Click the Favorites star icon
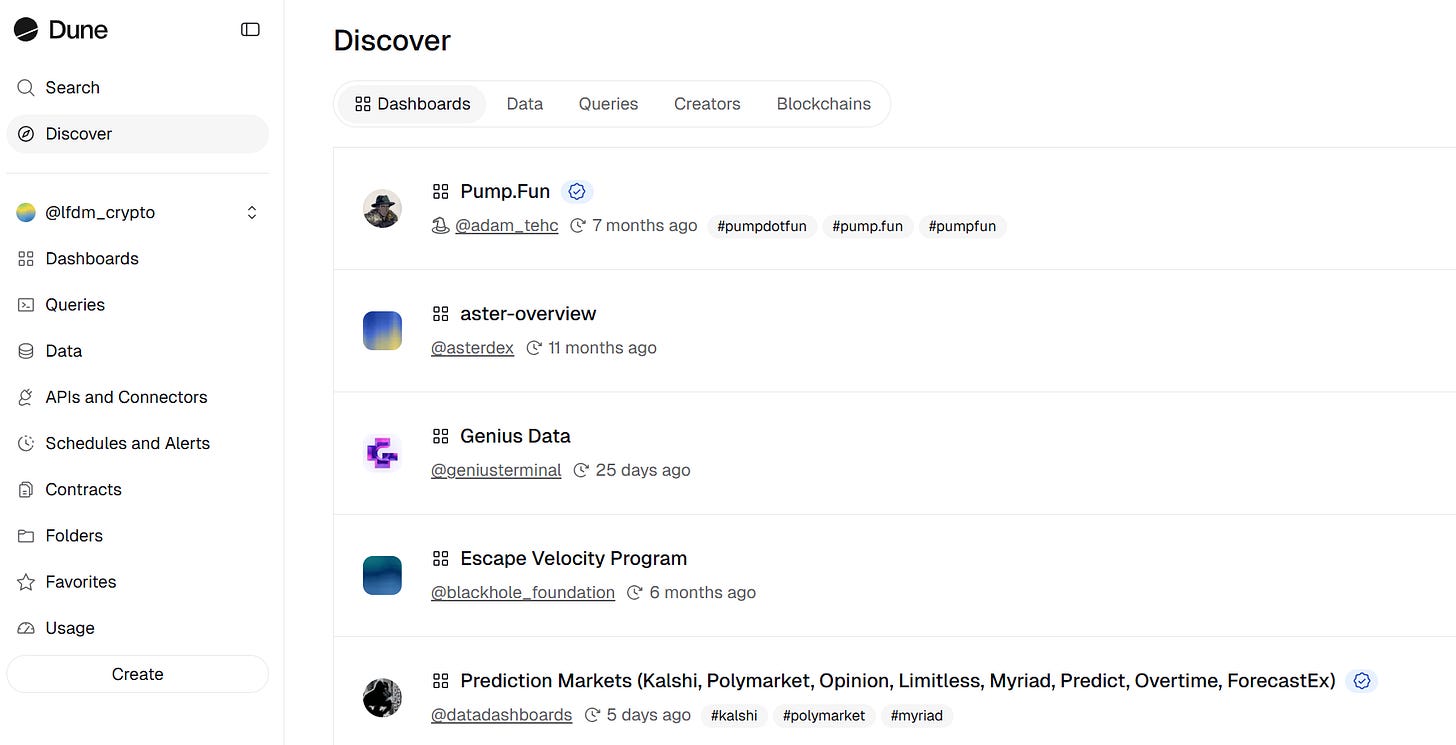This screenshot has width=1456, height=745. coord(26,582)
